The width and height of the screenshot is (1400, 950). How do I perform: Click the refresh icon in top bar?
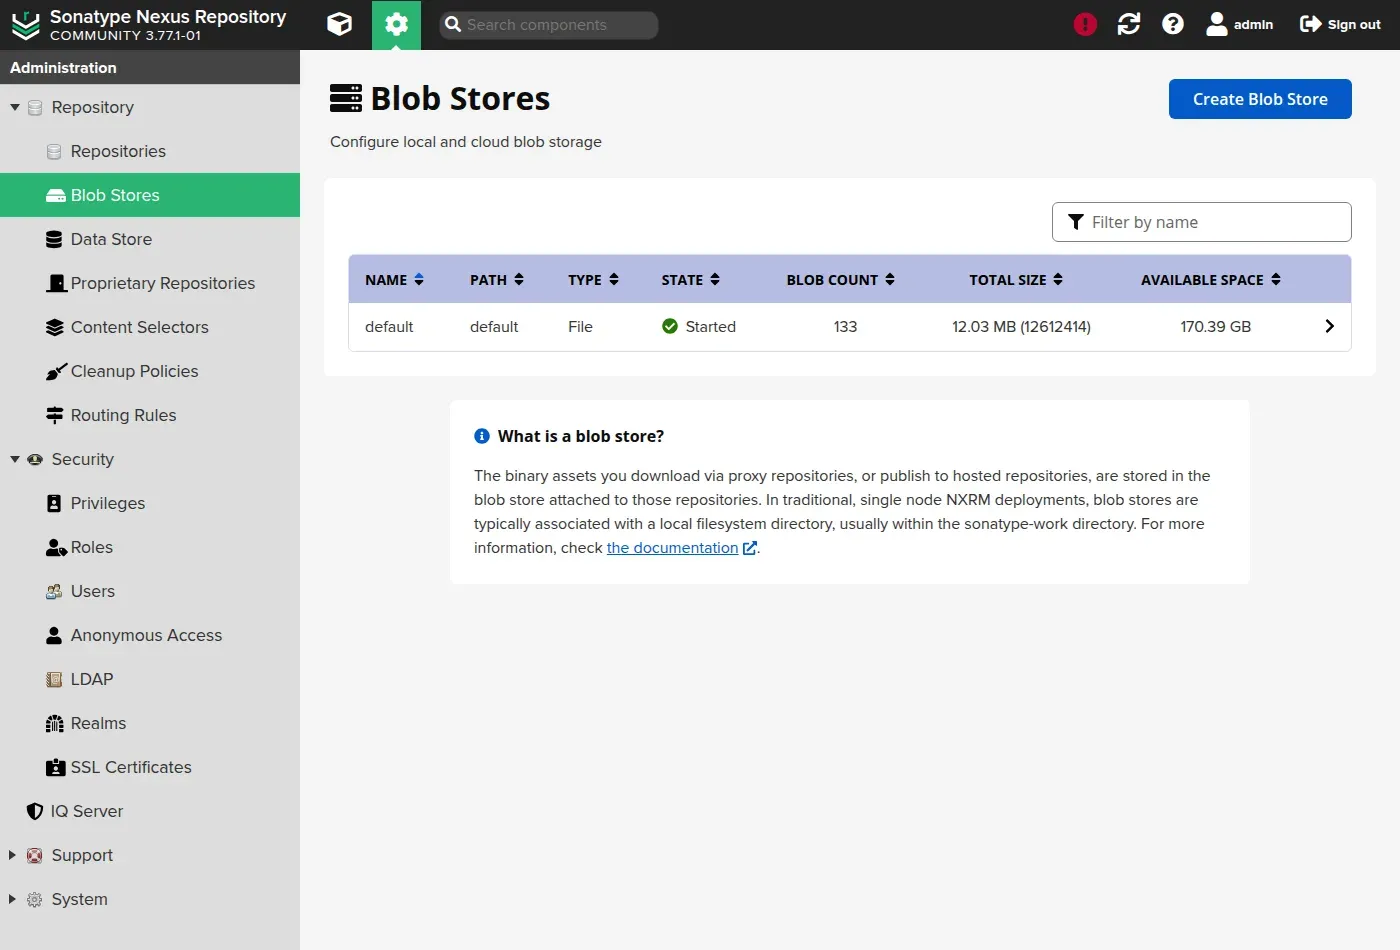(1129, 24)
